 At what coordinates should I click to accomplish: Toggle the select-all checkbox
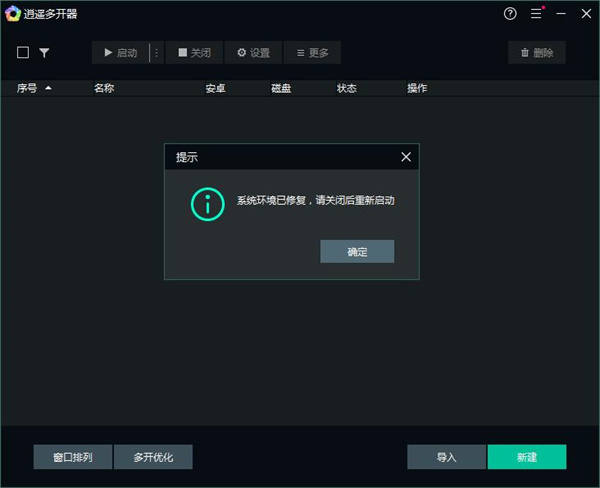[23, 52]
